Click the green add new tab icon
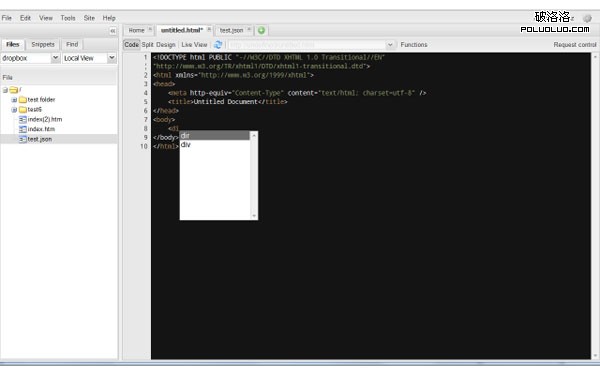 click(261, 30)
